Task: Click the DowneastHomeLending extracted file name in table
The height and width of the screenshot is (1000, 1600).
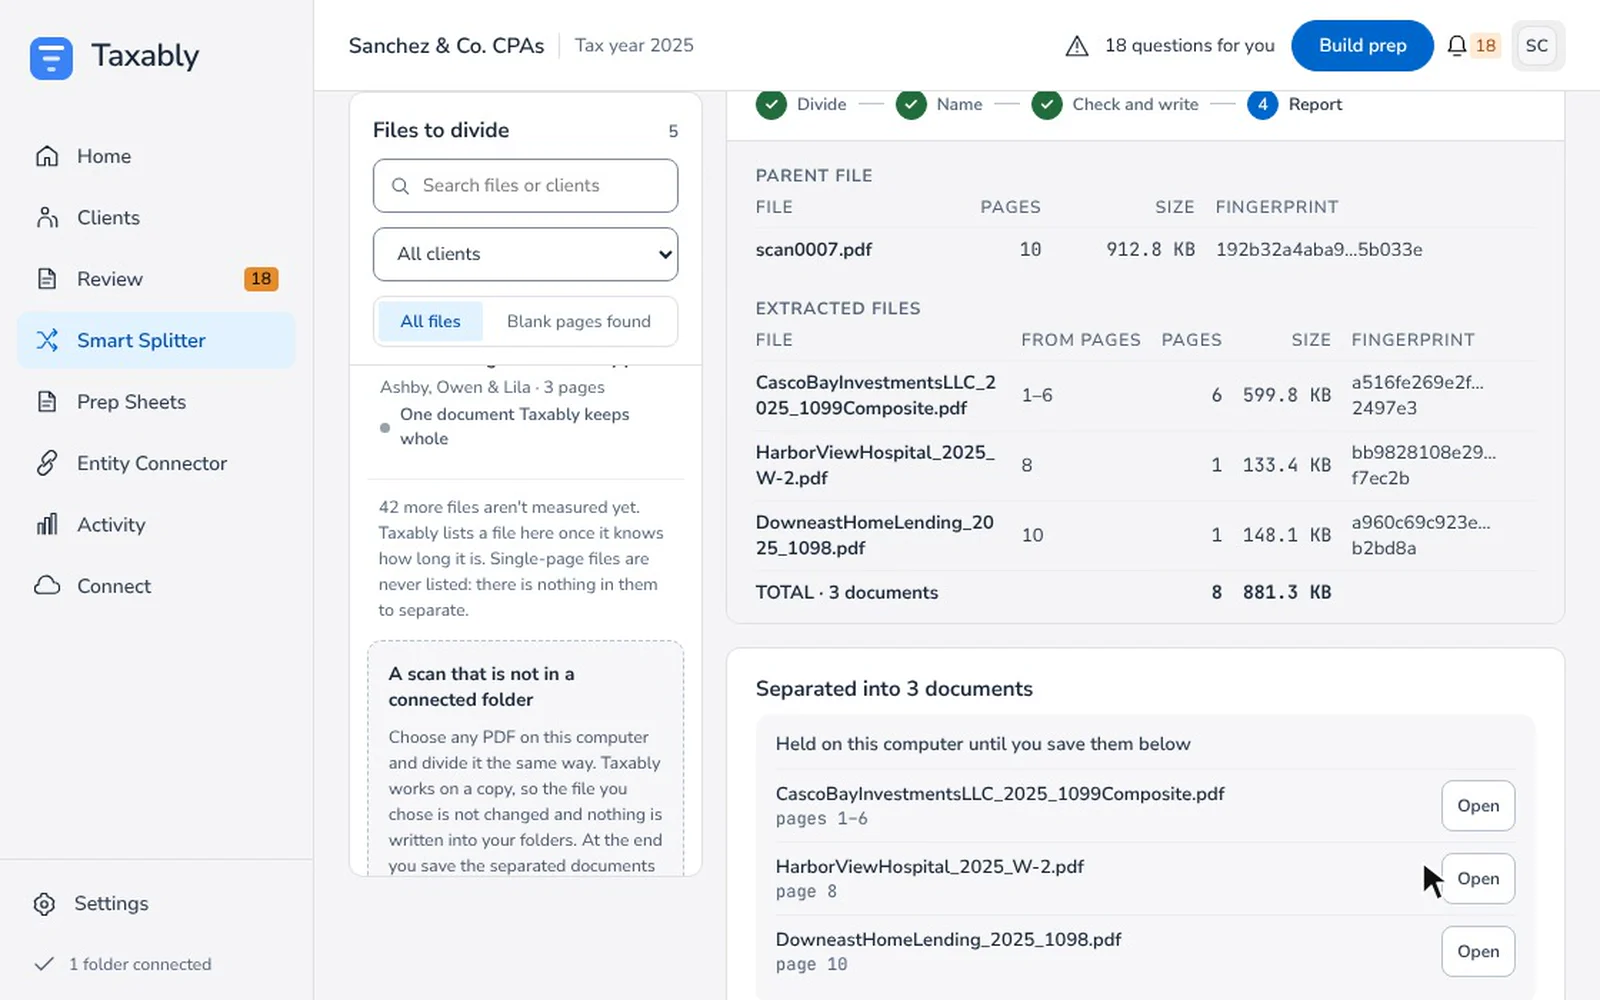Action: [875, 535]
